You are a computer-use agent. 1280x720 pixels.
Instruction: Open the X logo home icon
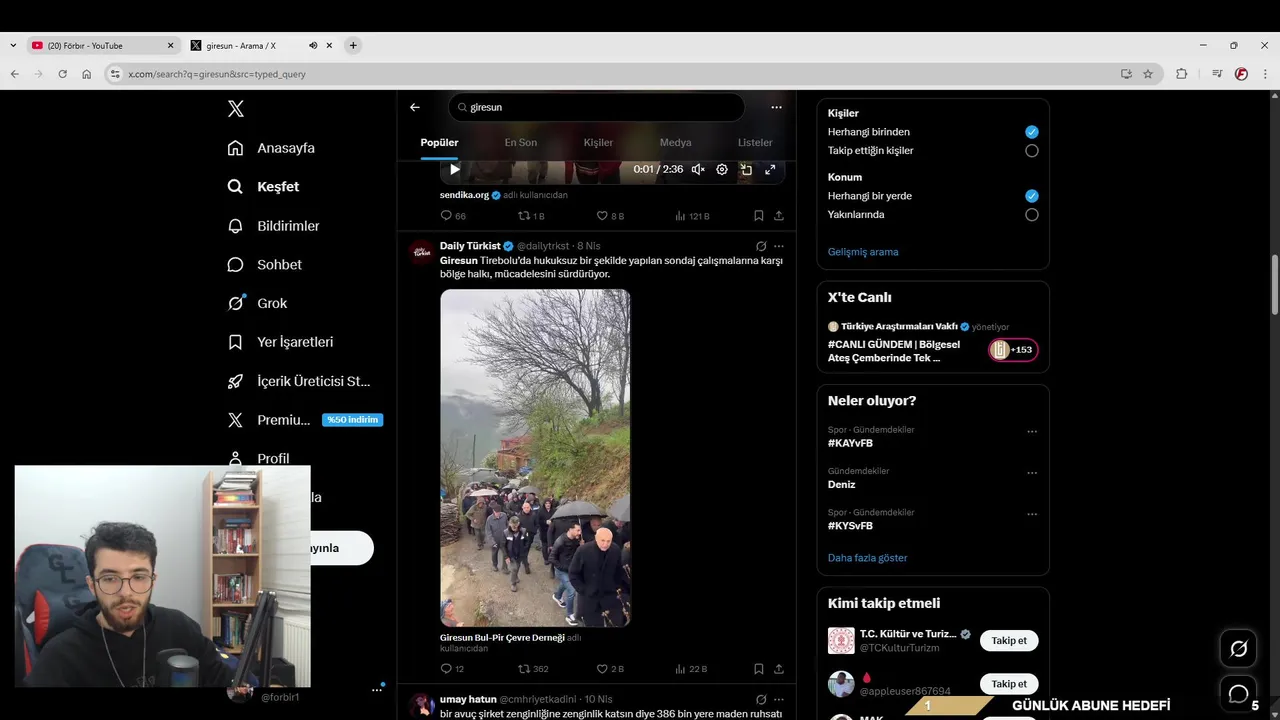(x=236, y=109)
